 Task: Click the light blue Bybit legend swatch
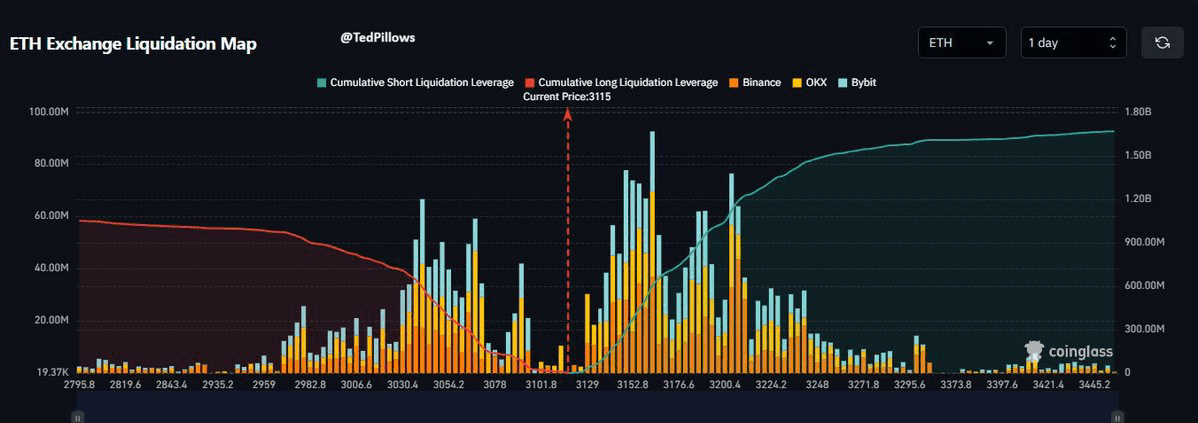pyautogui.click(x=843, y=82)
